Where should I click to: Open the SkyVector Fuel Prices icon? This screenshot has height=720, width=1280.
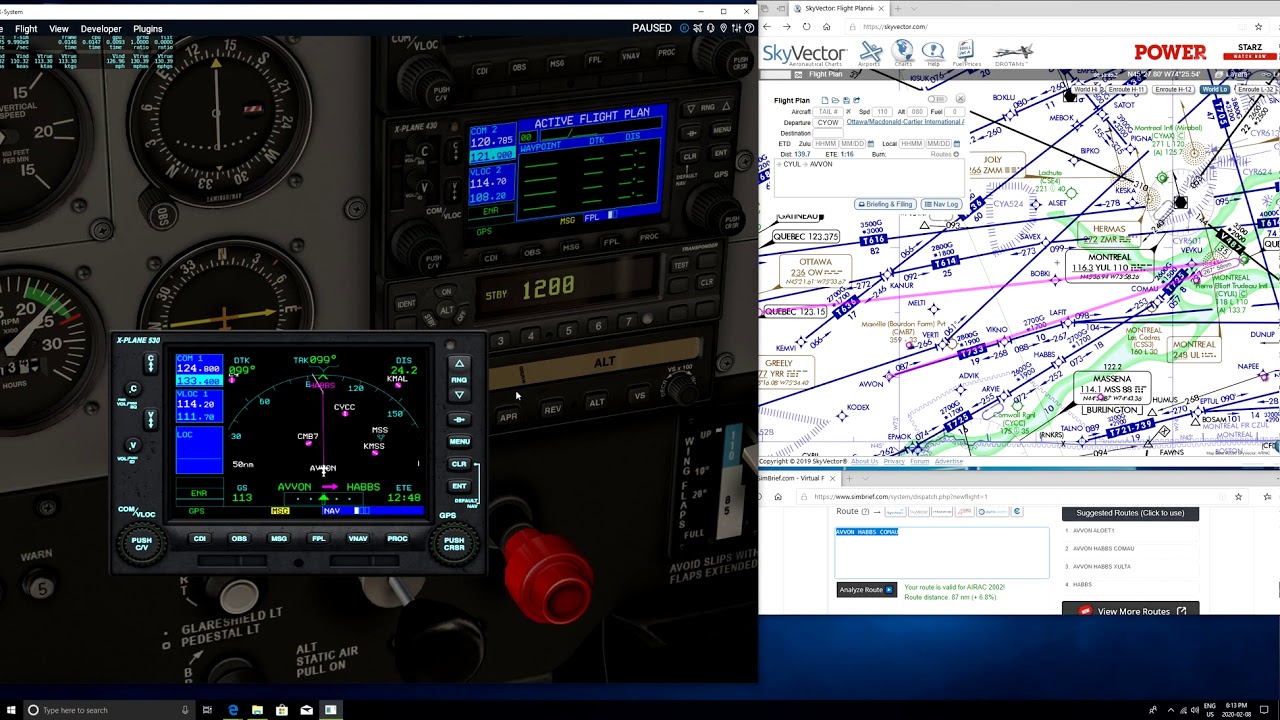[x=967, y=54]
